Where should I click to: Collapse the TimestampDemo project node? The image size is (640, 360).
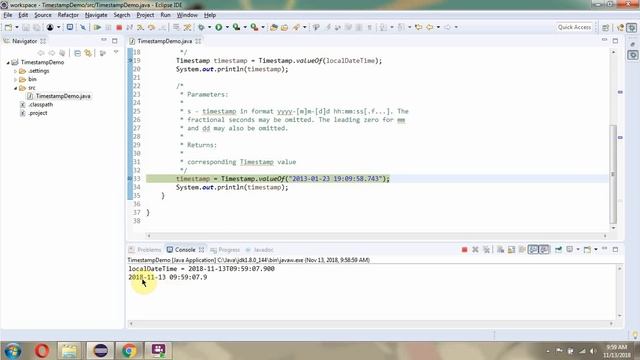[x=8, y=62]
